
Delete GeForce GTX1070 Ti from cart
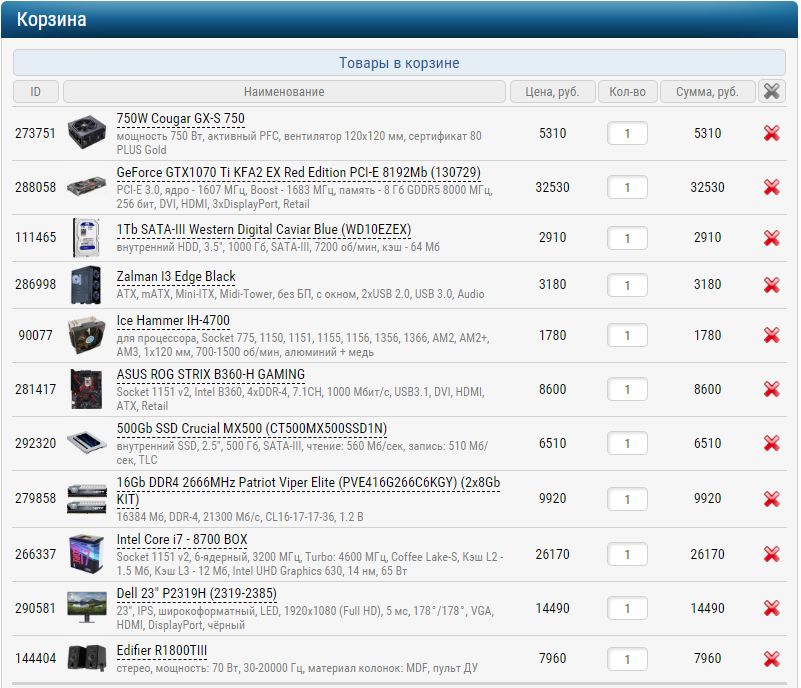coord(771,187)
